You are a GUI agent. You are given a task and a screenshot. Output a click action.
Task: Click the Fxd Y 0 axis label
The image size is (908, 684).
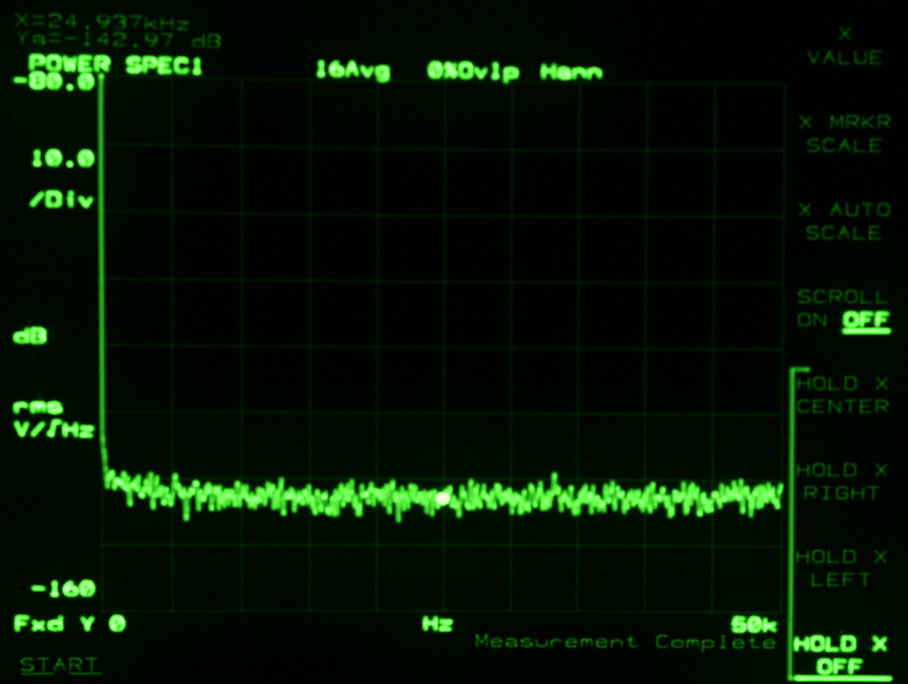(69, 624)
